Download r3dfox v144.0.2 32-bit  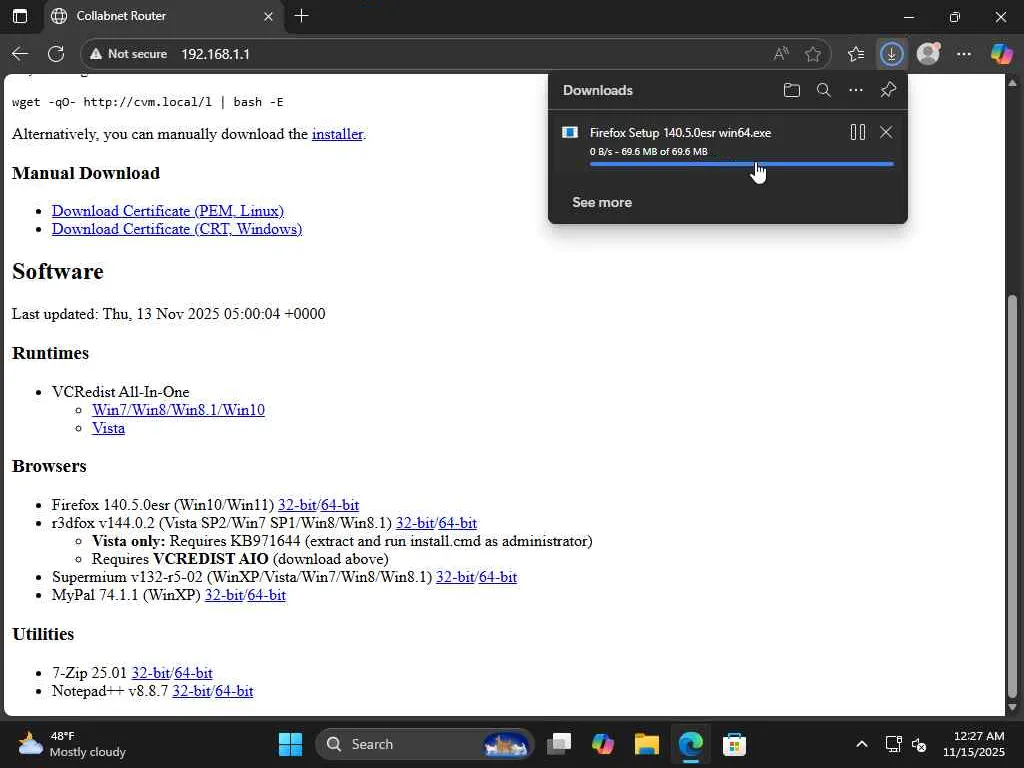tap(415, 523)
